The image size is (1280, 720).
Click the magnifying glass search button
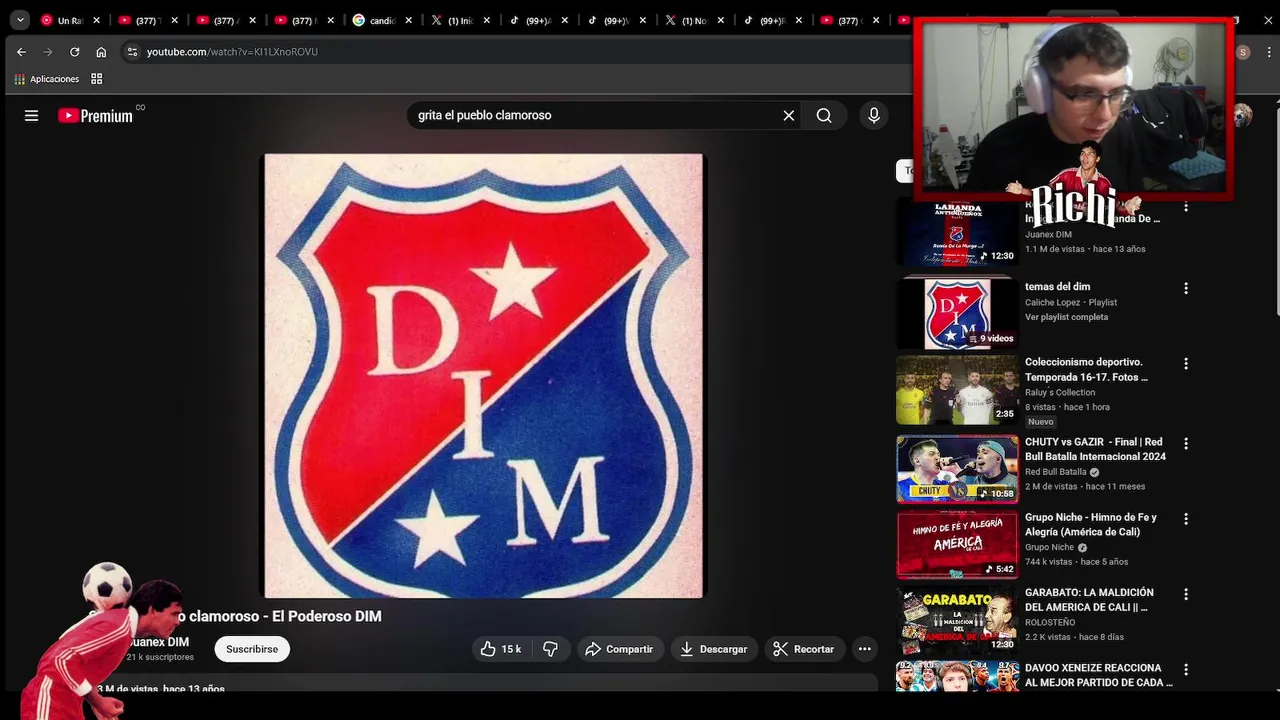824,116
